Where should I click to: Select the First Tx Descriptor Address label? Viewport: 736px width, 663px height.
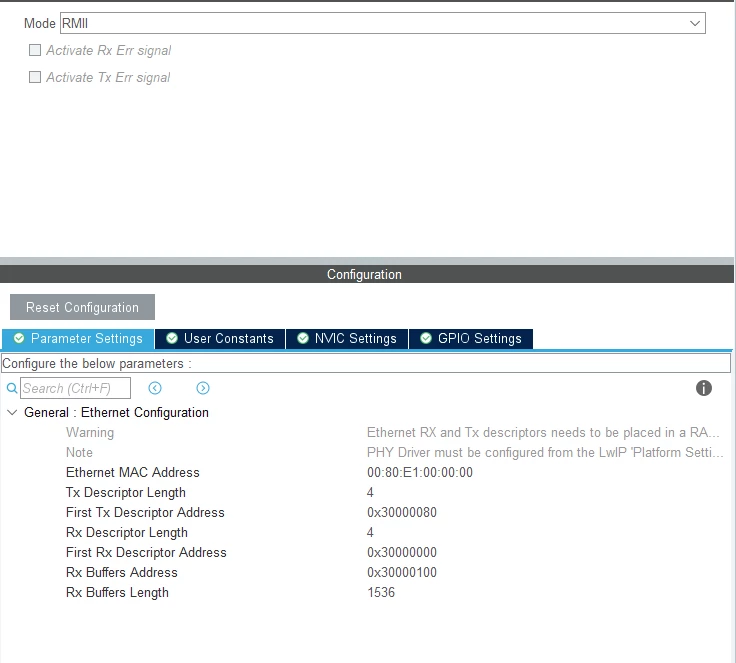pyautogui.click(x=145, y=512)
